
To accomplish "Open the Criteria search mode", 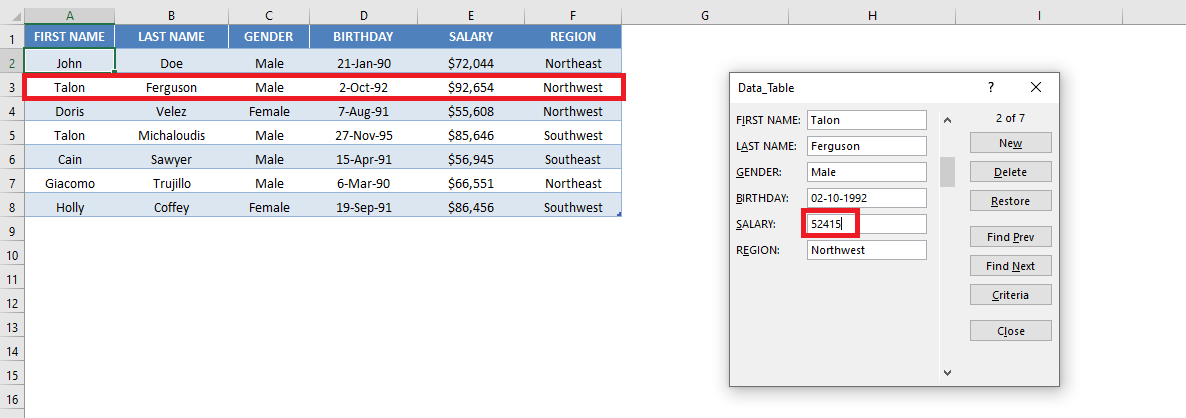I will 1011,295.
